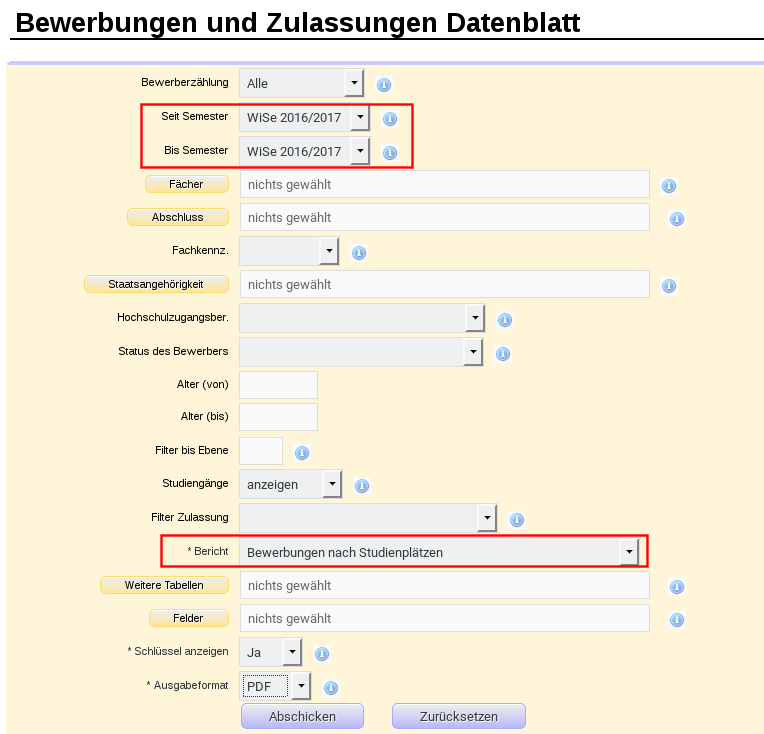Click the Weitere Tabellen button

pyautogui.click(x=164, y=585)
